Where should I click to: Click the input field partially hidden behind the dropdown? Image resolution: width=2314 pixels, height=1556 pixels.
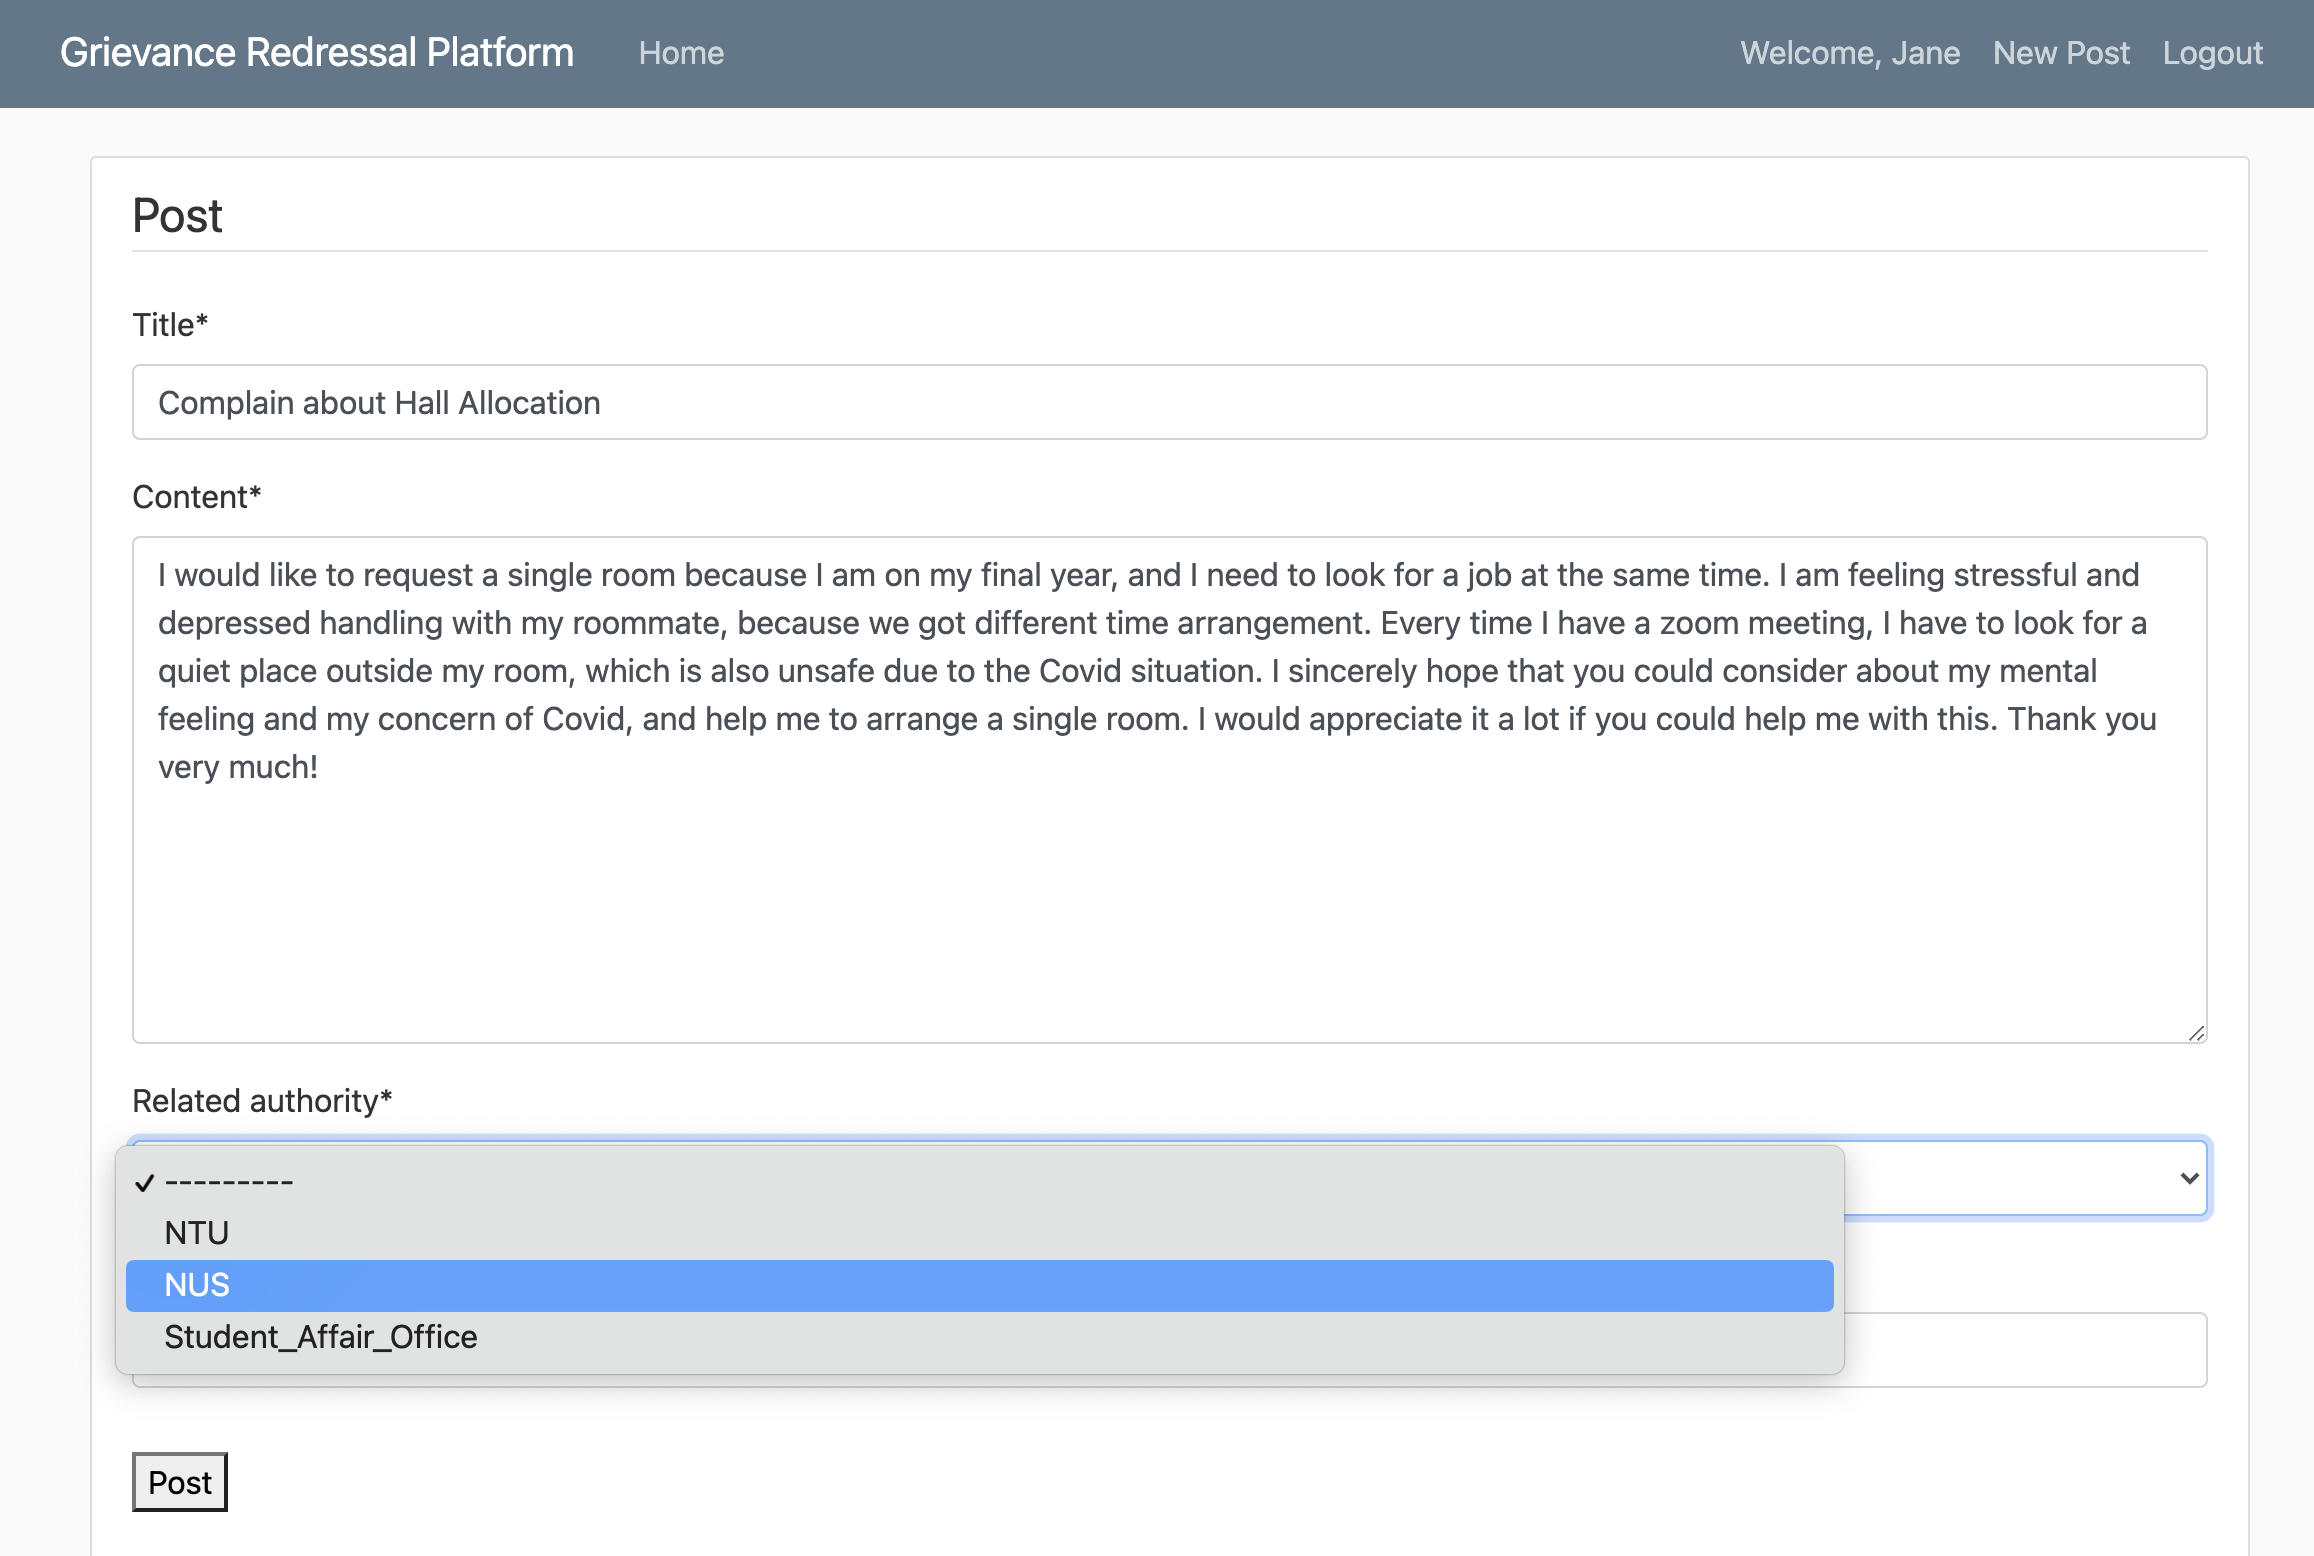coord(2024,1350)
